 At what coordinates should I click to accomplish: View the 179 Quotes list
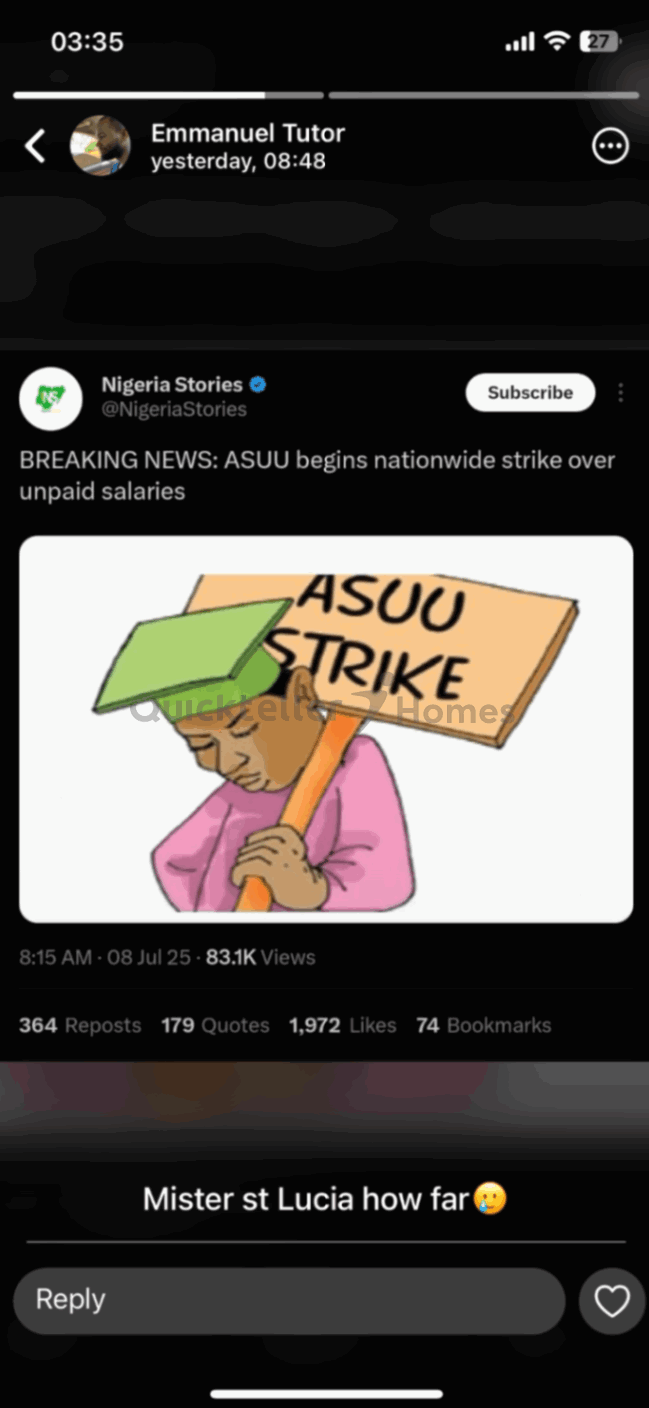[215, 1025]
